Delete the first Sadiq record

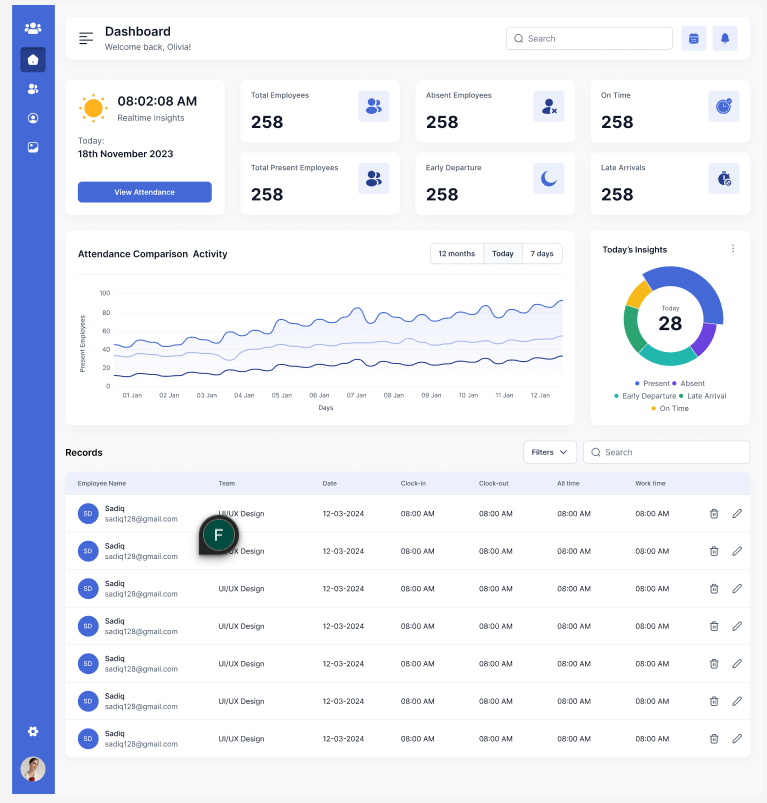tap(714, 513)
